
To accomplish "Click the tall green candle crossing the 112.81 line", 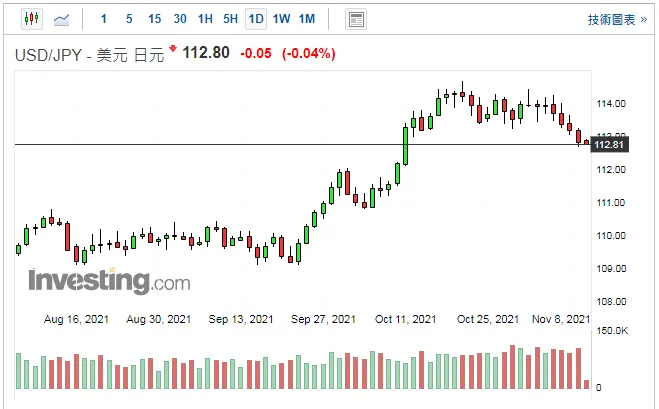I will (x=406, y=145).
